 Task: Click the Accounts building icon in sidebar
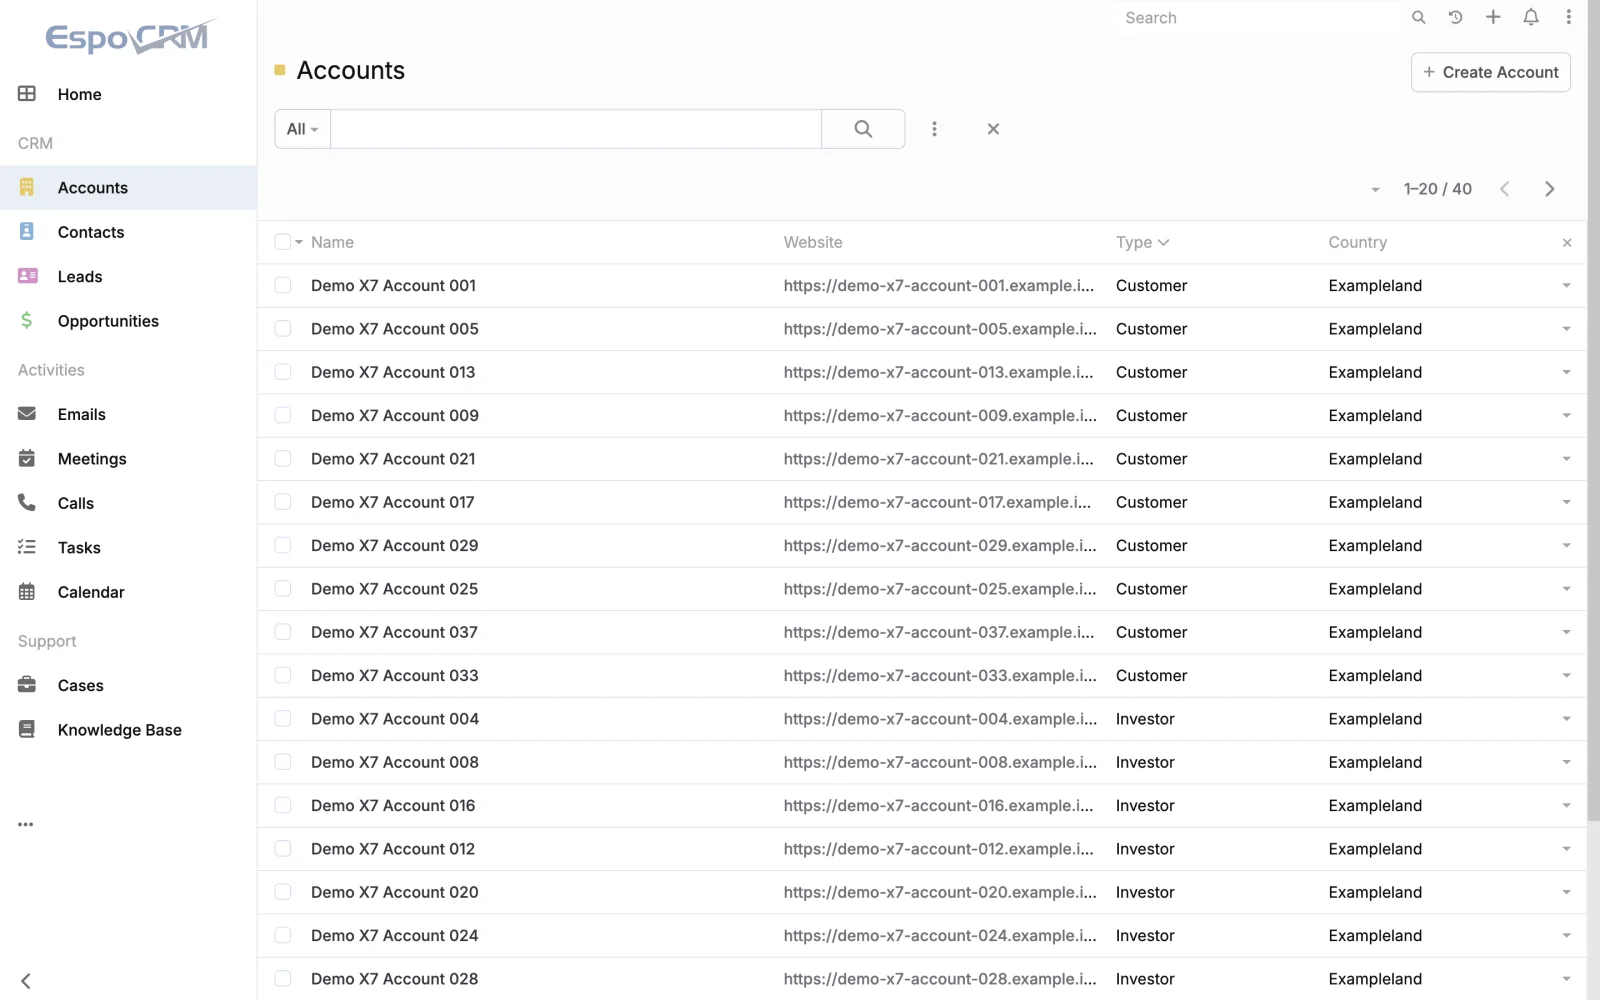tap(27, 188)
